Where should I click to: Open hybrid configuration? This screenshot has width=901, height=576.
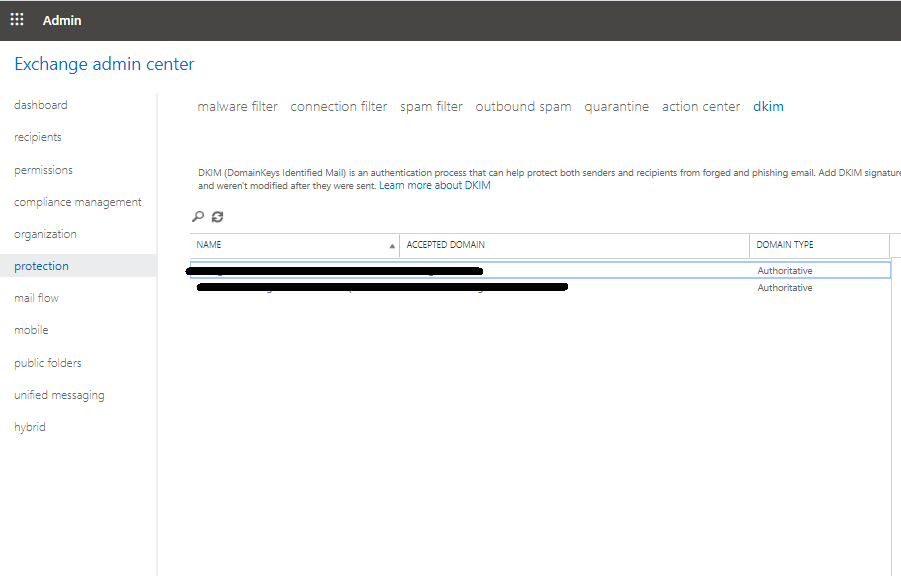pyautogui.click(x=30, y=427)
